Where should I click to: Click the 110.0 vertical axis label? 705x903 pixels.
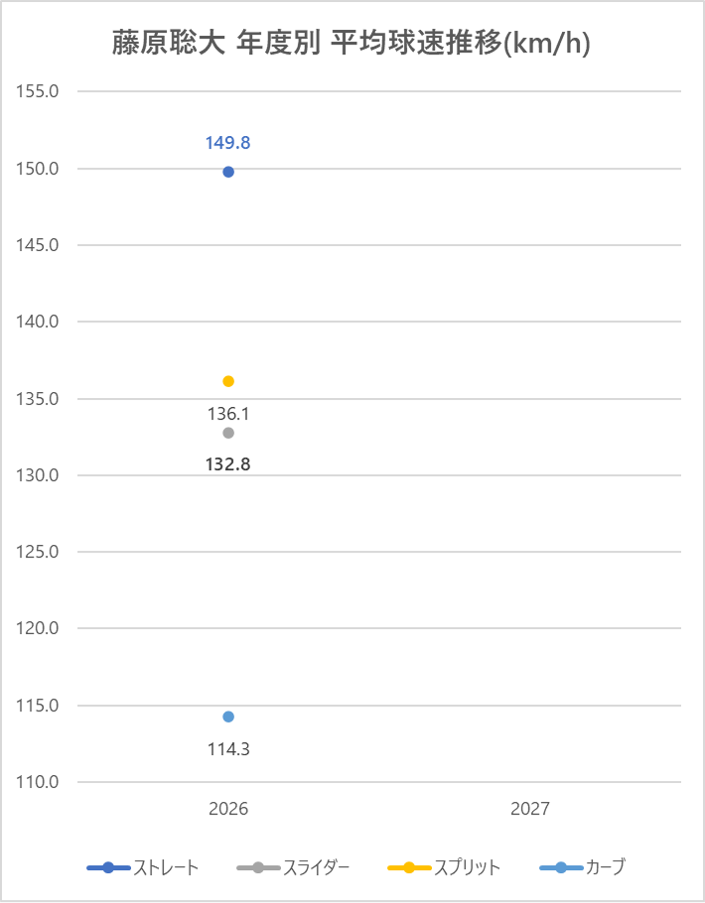click(40, 782)
